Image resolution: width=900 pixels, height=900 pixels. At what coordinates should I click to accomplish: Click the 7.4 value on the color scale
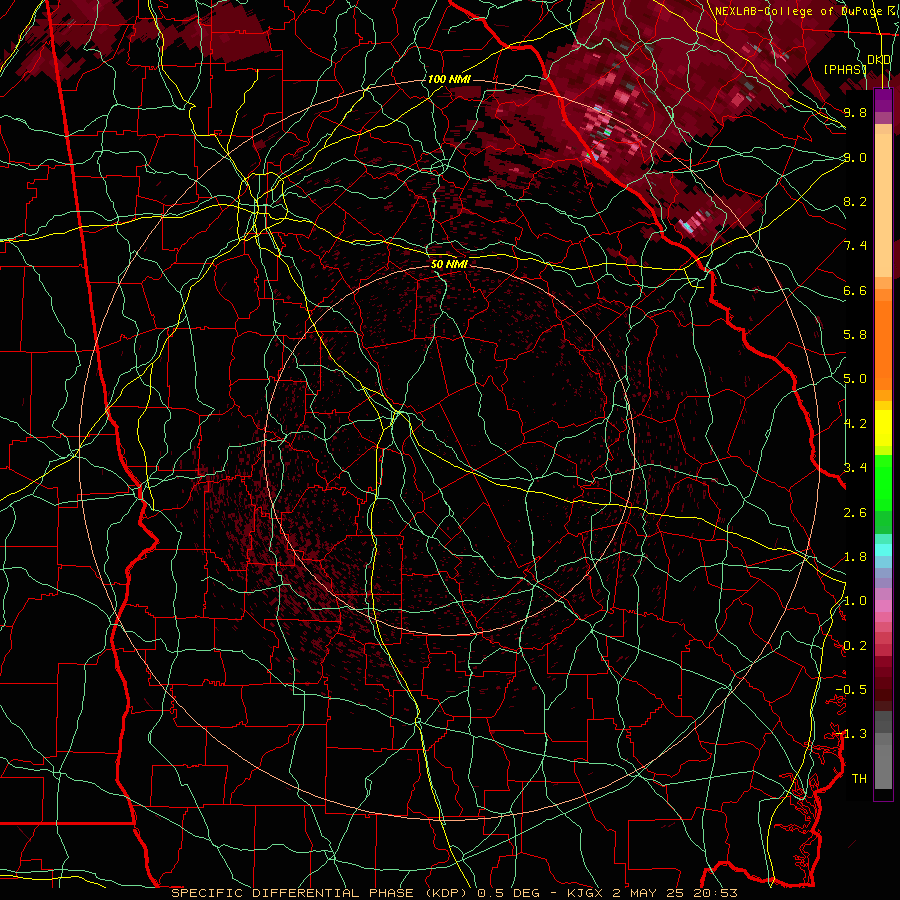point(855,246)
